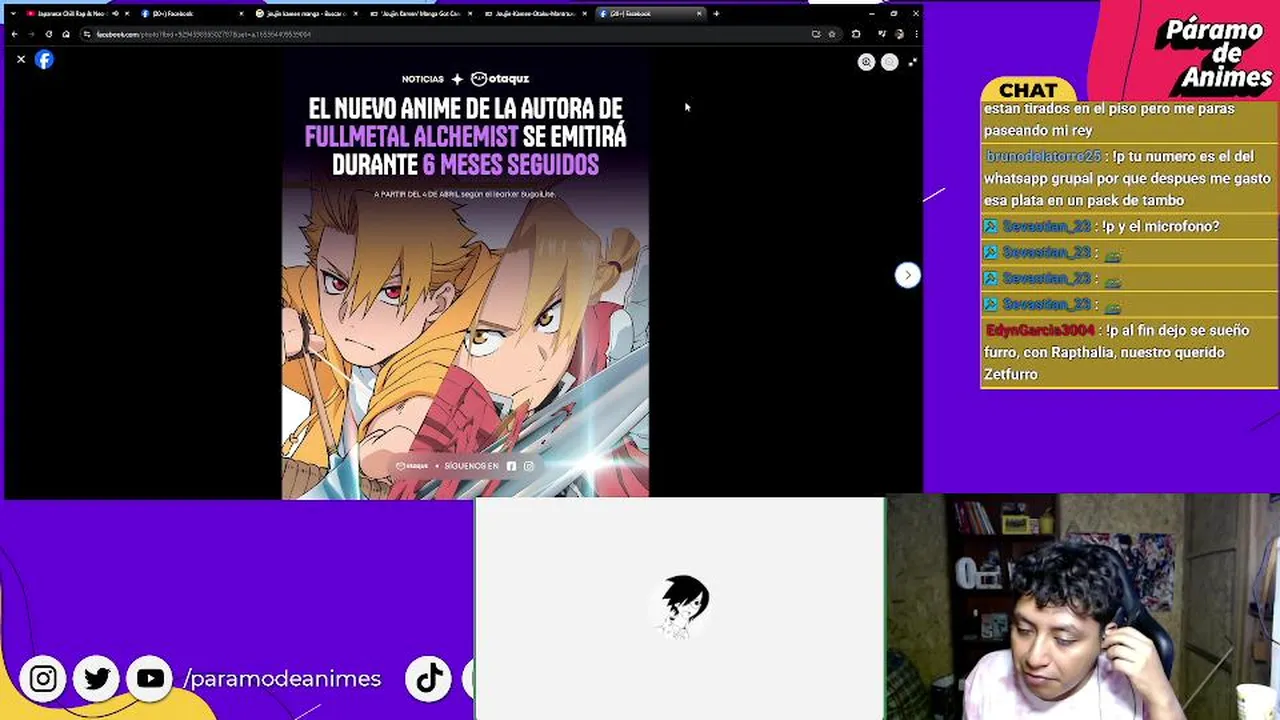Open the browser profile avatar
This screenshot has width=1280, height=720.
[899, 34]
